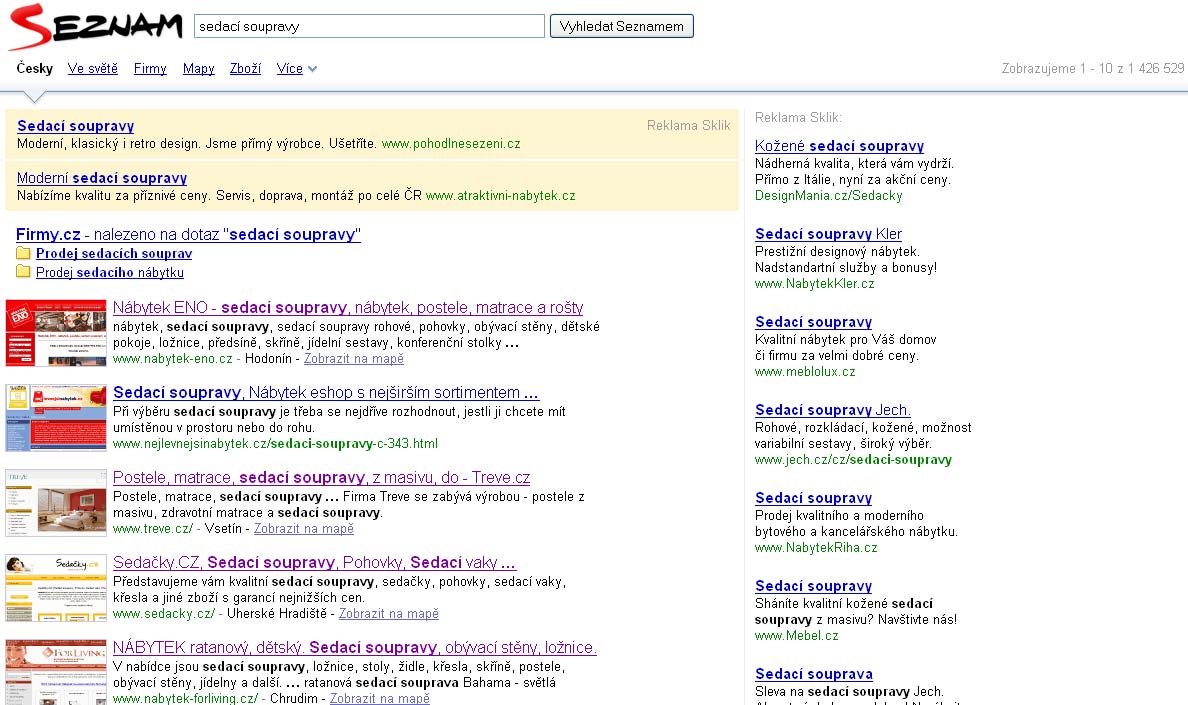This screenshot has height=705, width=1188.
Task: Click the www.sedacky.cz/ URL
Action: (164, 613)
